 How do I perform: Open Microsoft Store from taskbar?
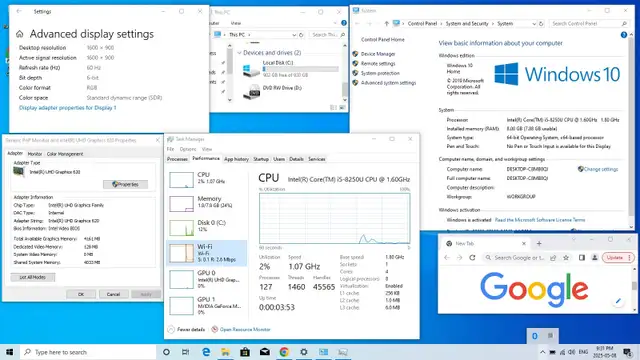click(x=245, y=352)
